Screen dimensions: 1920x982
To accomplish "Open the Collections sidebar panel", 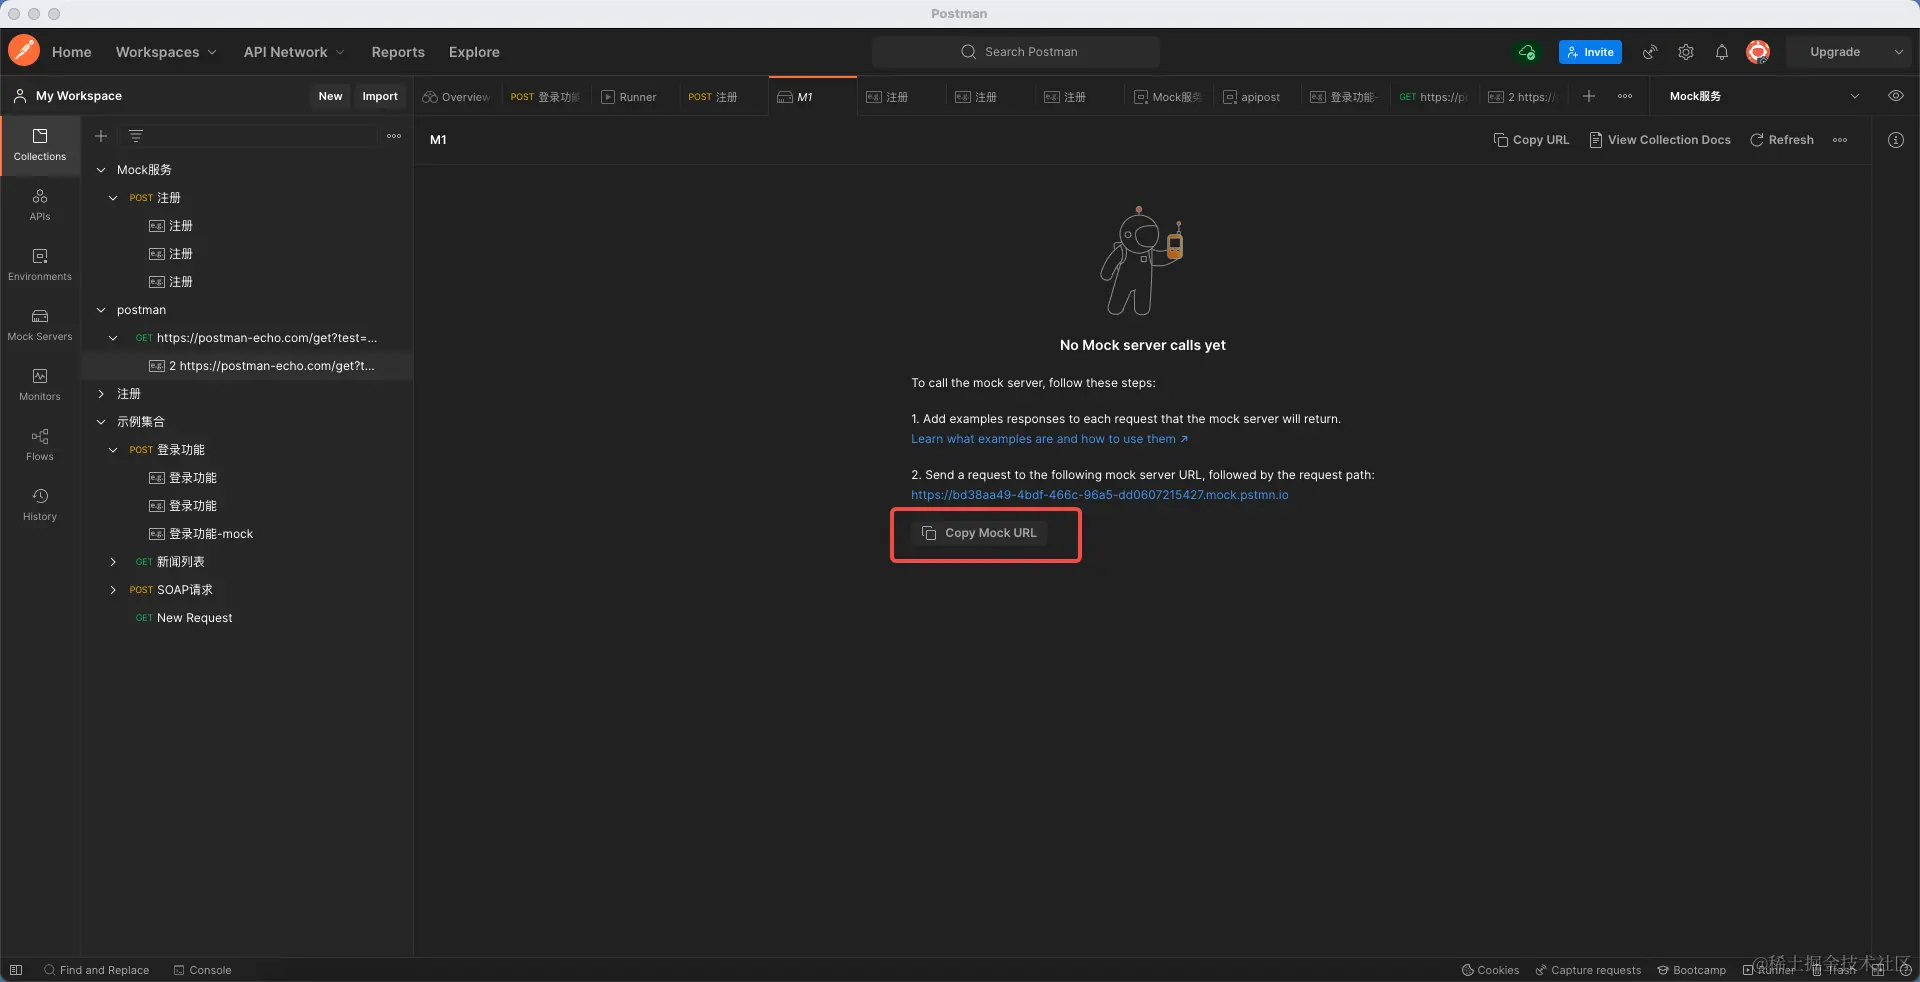I will pyautogui.click(x=40, y=145).
